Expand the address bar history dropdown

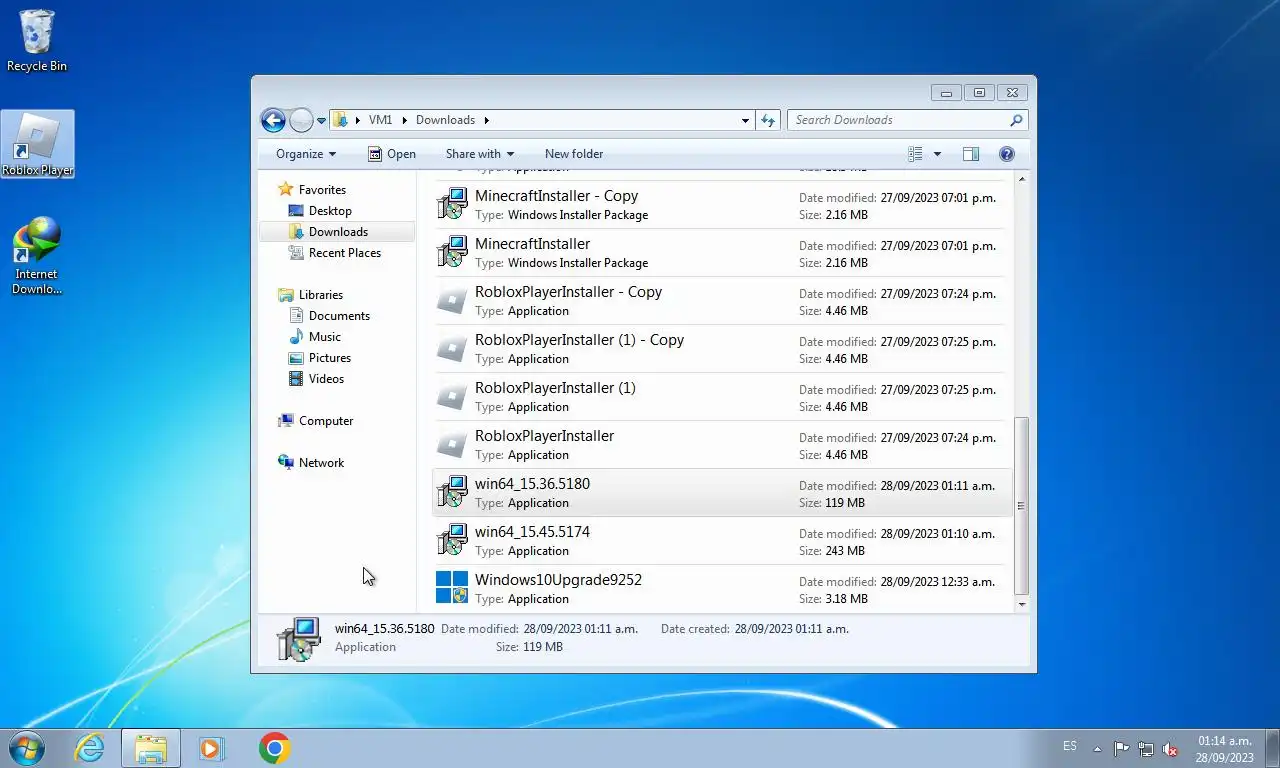point(745,120)
